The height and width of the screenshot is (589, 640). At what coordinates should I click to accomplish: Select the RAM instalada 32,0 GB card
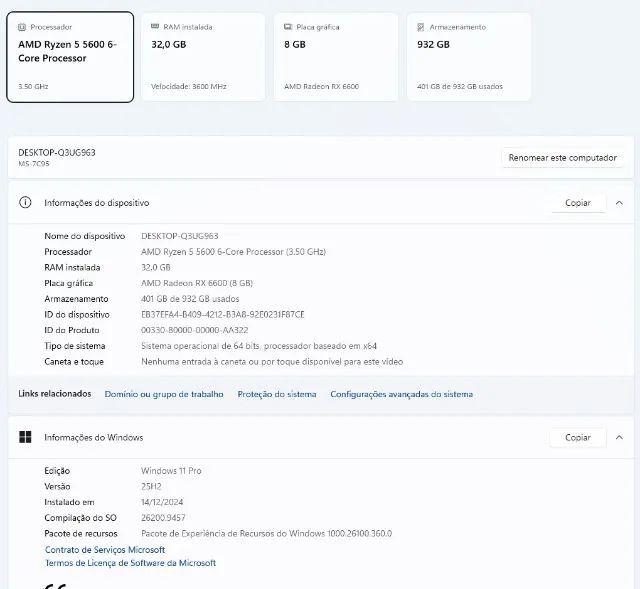click(x=203, y=57)
